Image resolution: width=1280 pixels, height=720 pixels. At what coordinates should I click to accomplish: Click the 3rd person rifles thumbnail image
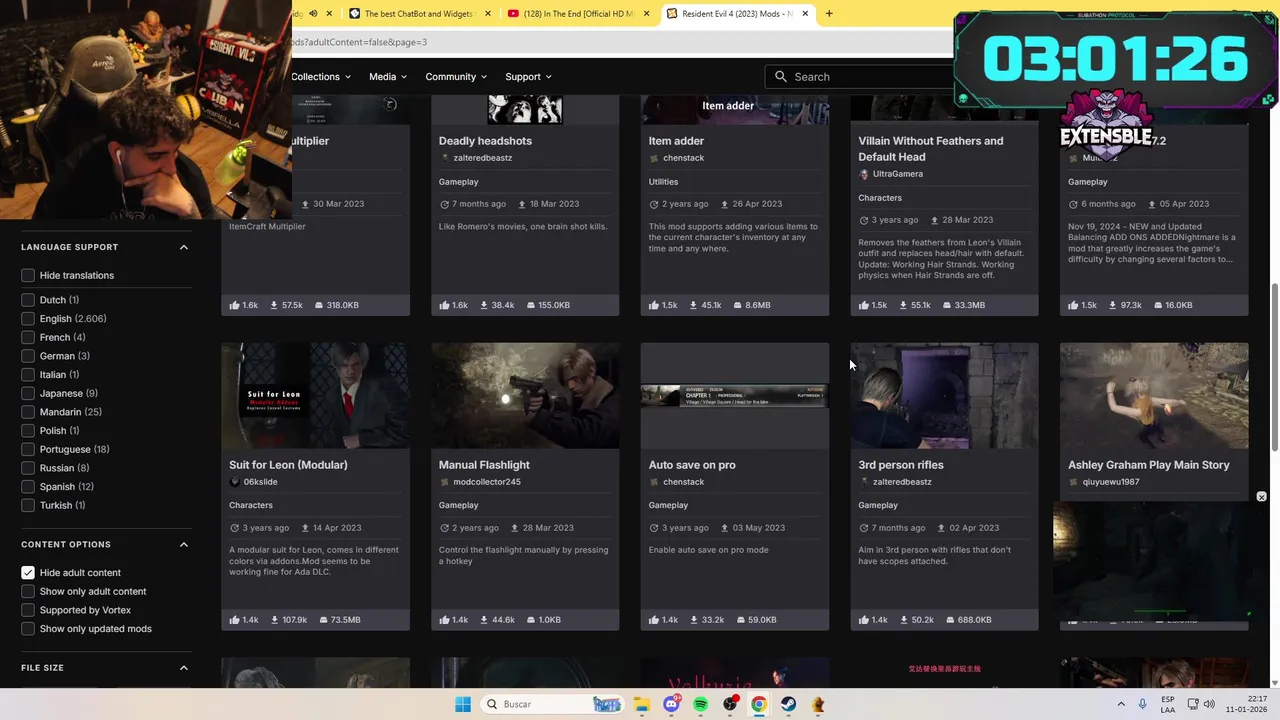click(x=945, y=396)
